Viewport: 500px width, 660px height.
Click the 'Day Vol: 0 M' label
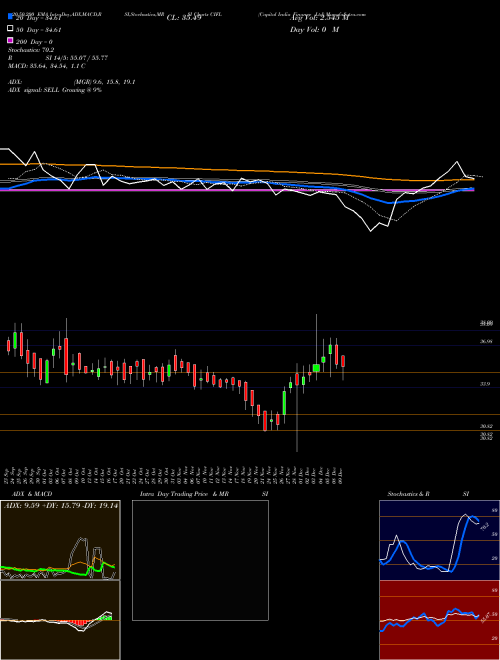(314, 29)
